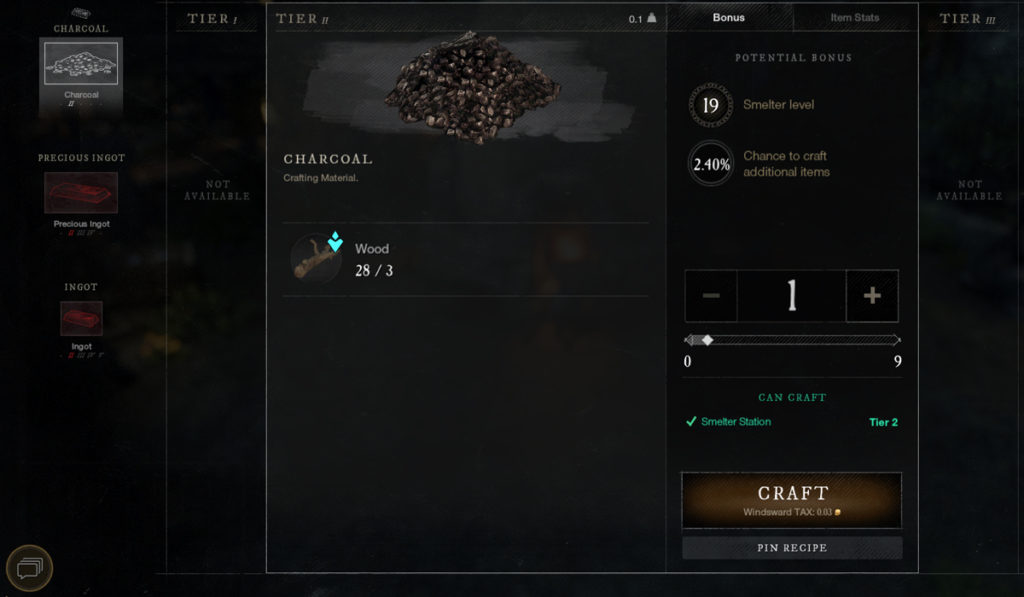Click the Smelter Station checkmark requirement
This screenshot has height=597, width=1024.
coord(691,421)
